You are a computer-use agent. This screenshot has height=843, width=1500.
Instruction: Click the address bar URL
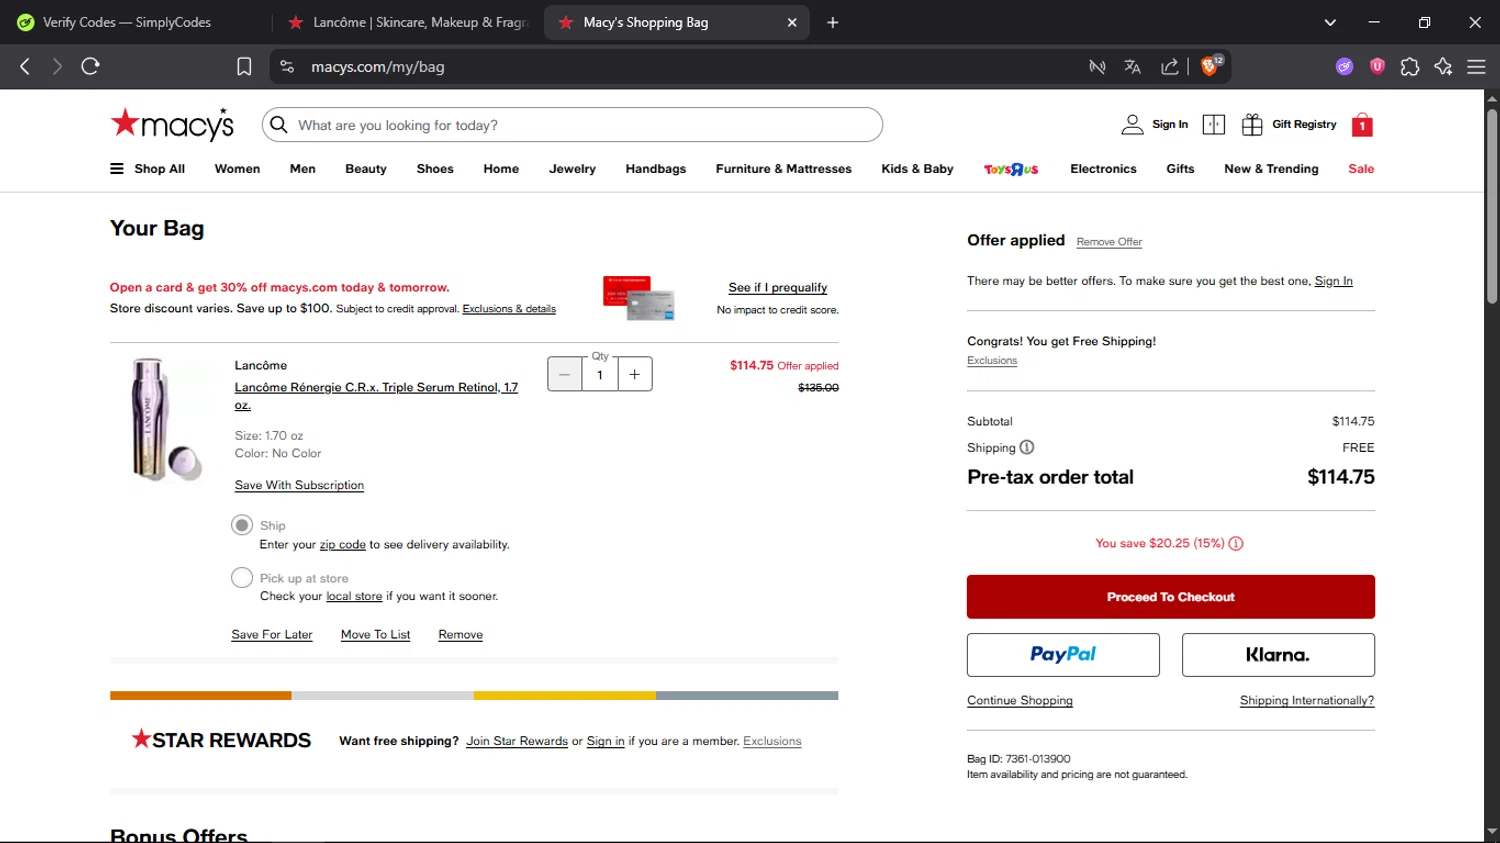click(x=378, y=67)
